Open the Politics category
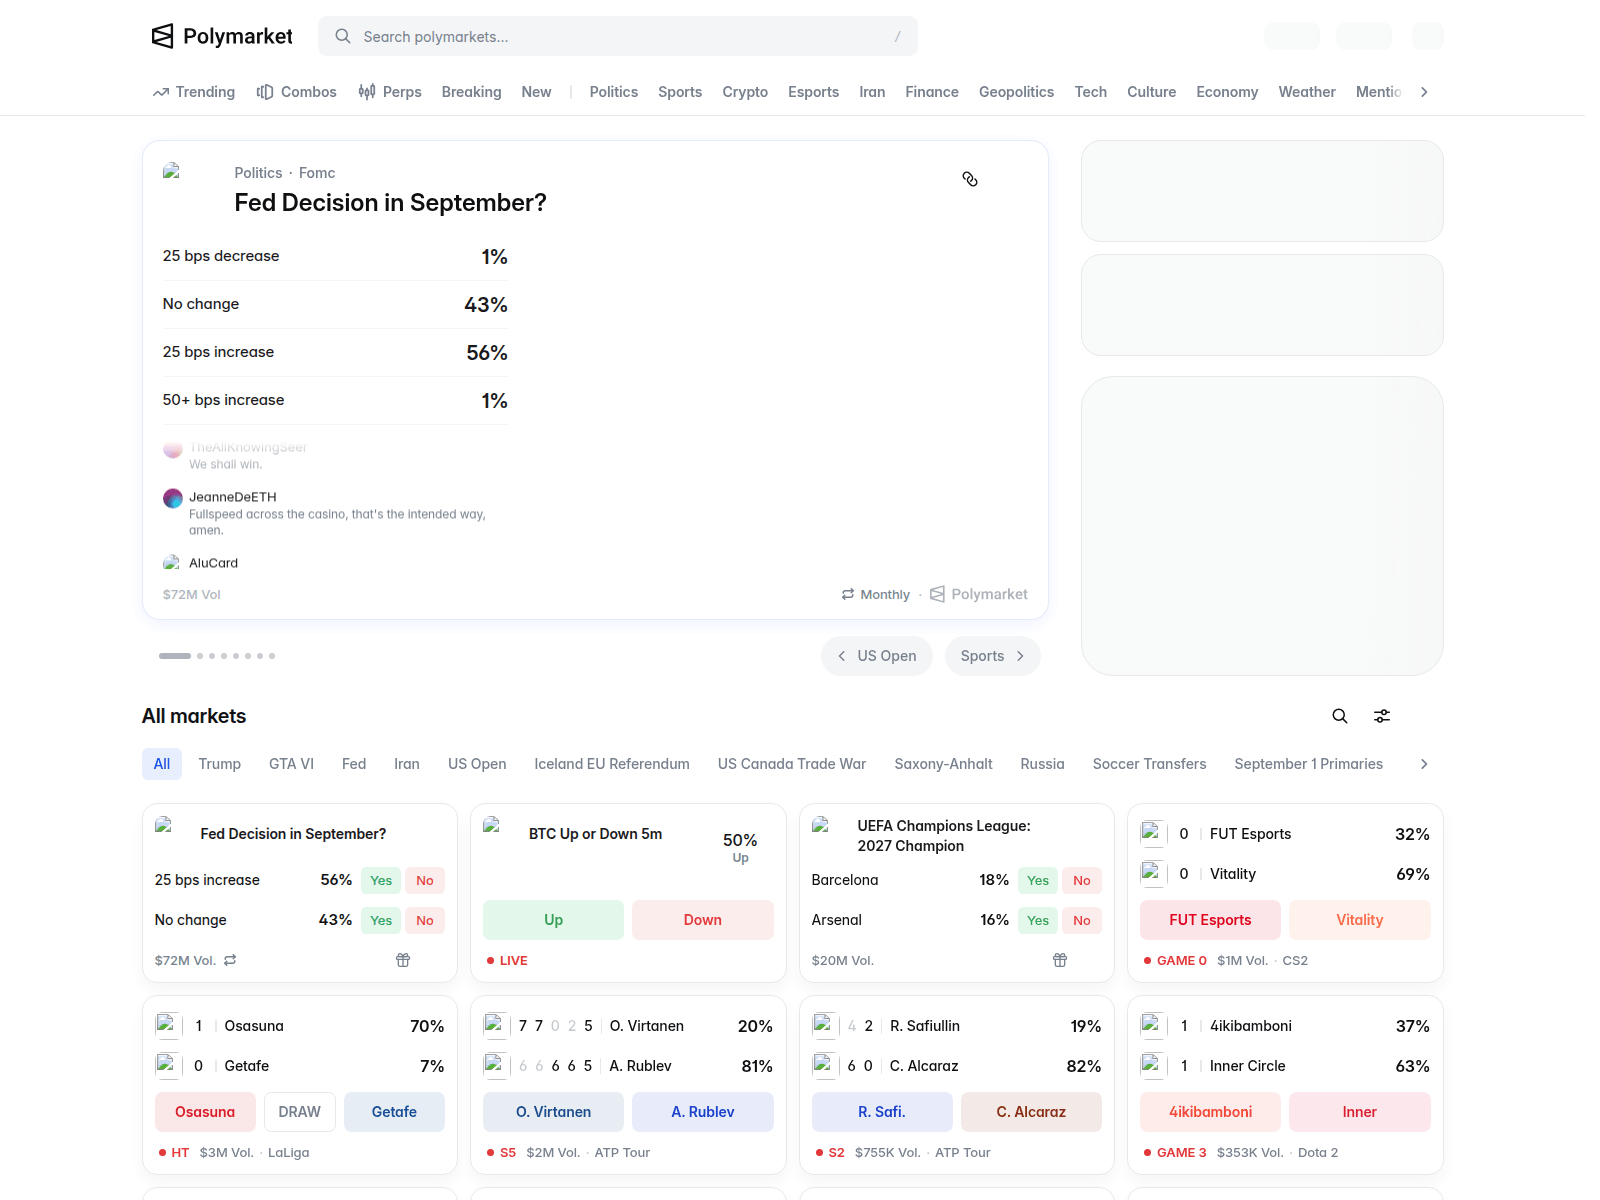This screenshot has height=1200, width=1600. (614, 92)
